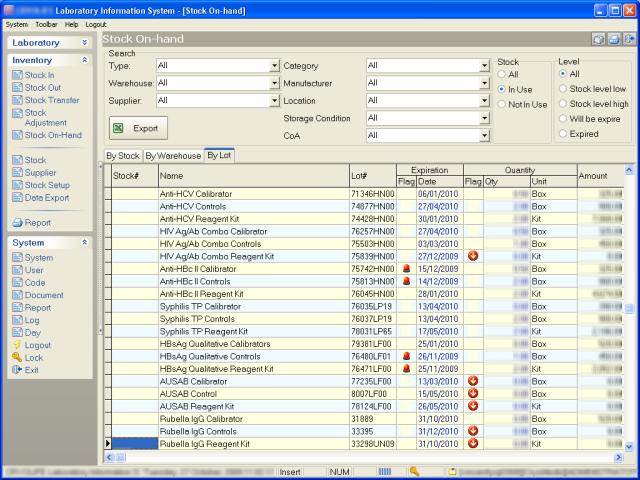This screenshot has height=480, width=640.
Task: Collapse the Inventory panel section
Action: coord(84,61)
